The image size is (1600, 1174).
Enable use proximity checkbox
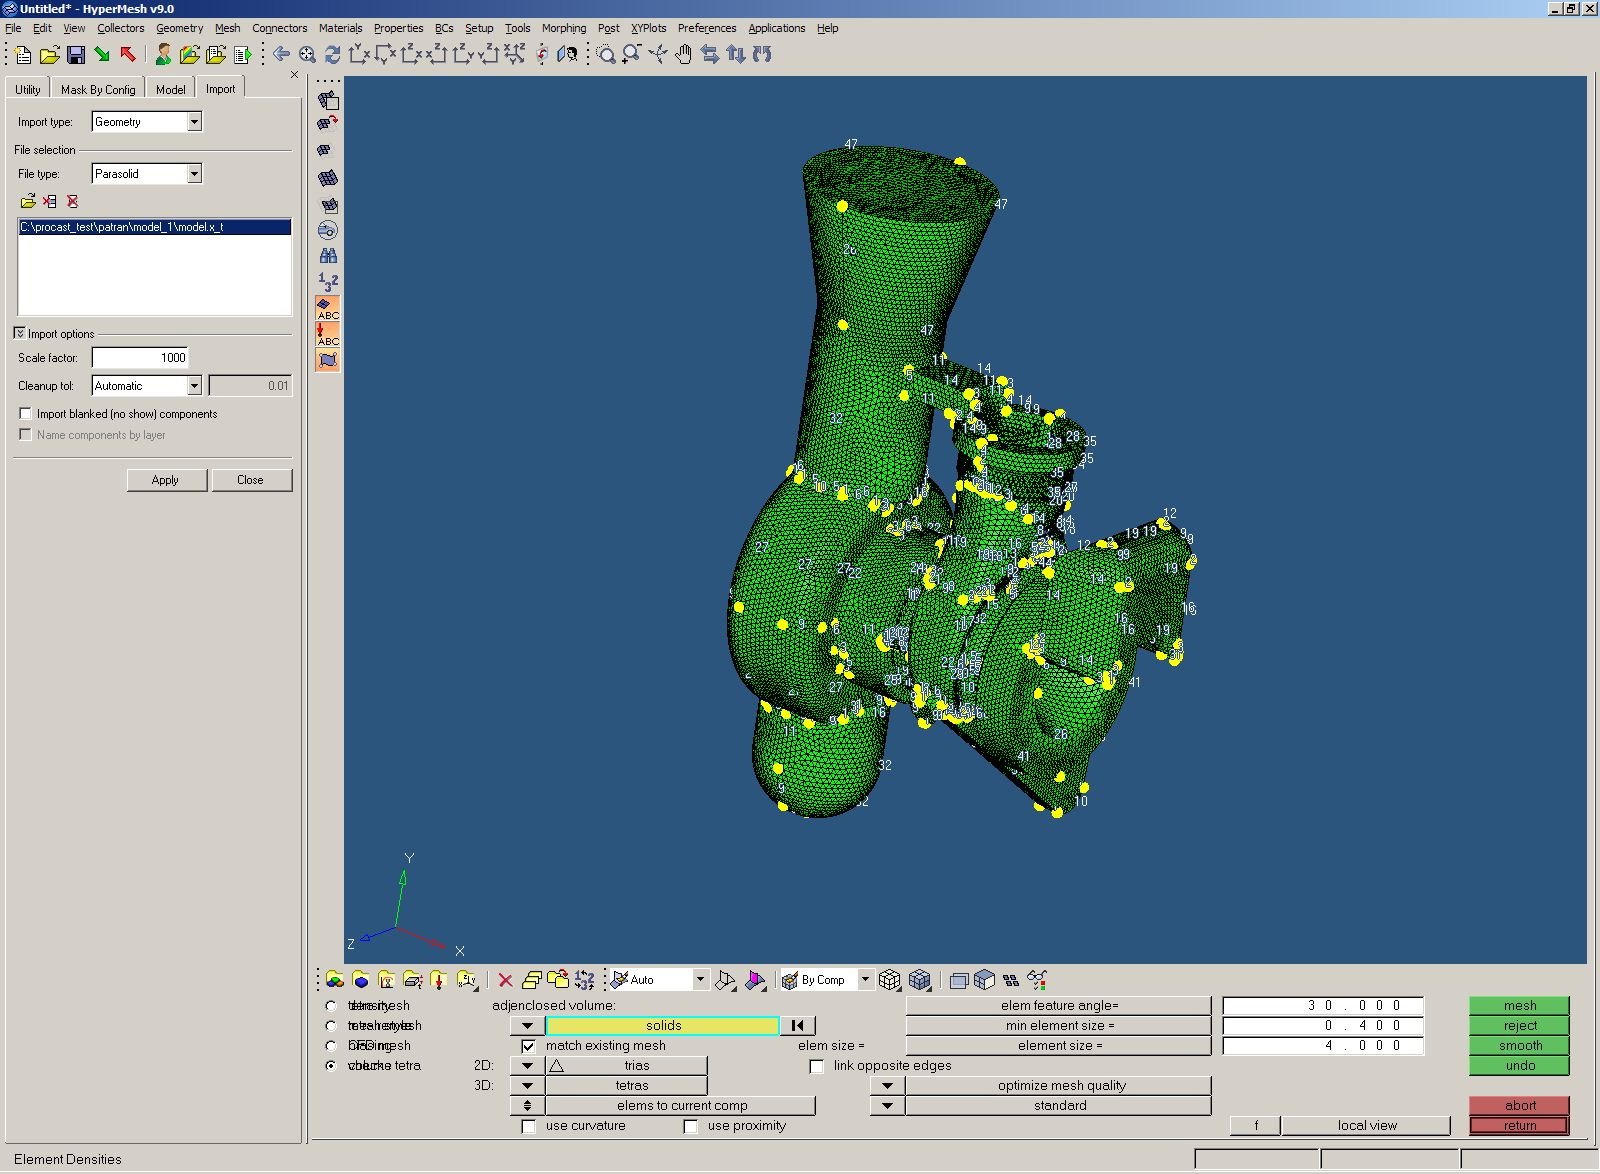690,1126
